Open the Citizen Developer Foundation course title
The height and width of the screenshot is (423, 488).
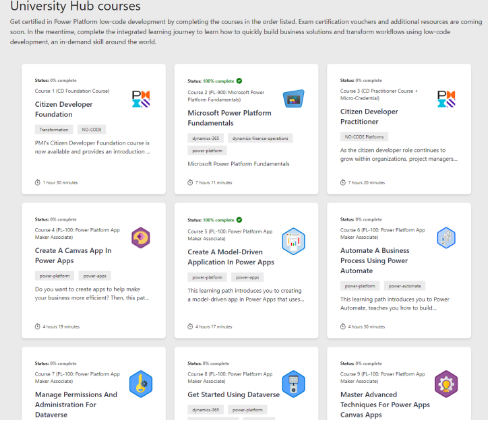[x=64, y=109]
